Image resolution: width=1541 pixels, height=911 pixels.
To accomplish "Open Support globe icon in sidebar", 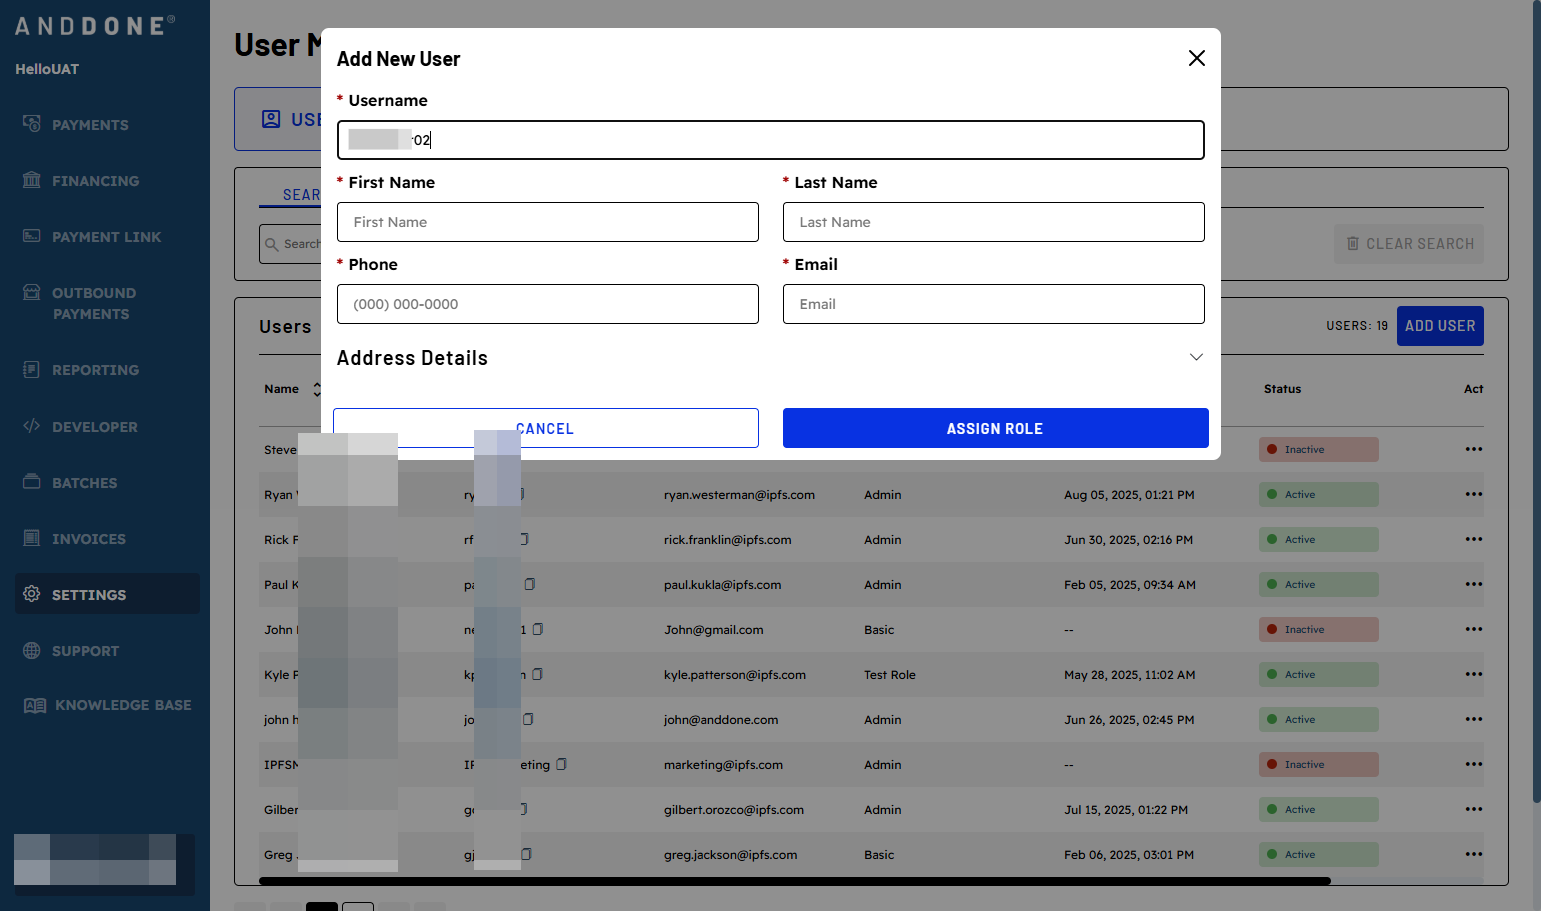I will [32, 650].
